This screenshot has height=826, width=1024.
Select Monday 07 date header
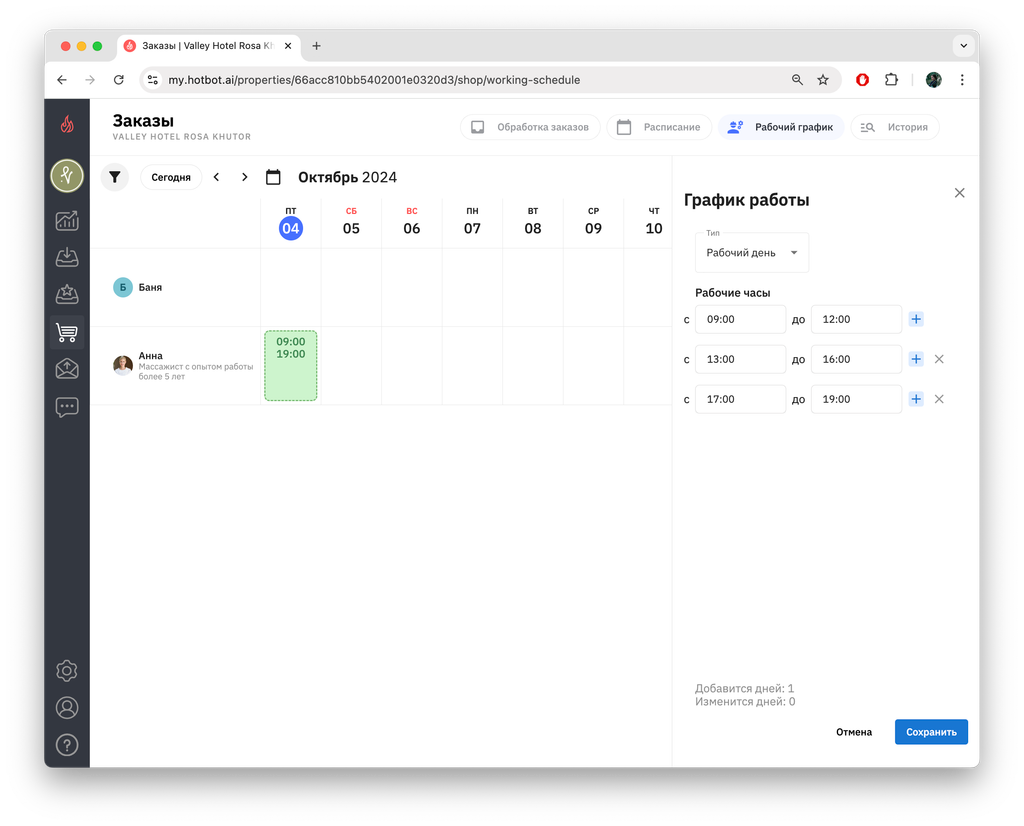(472, 223)
